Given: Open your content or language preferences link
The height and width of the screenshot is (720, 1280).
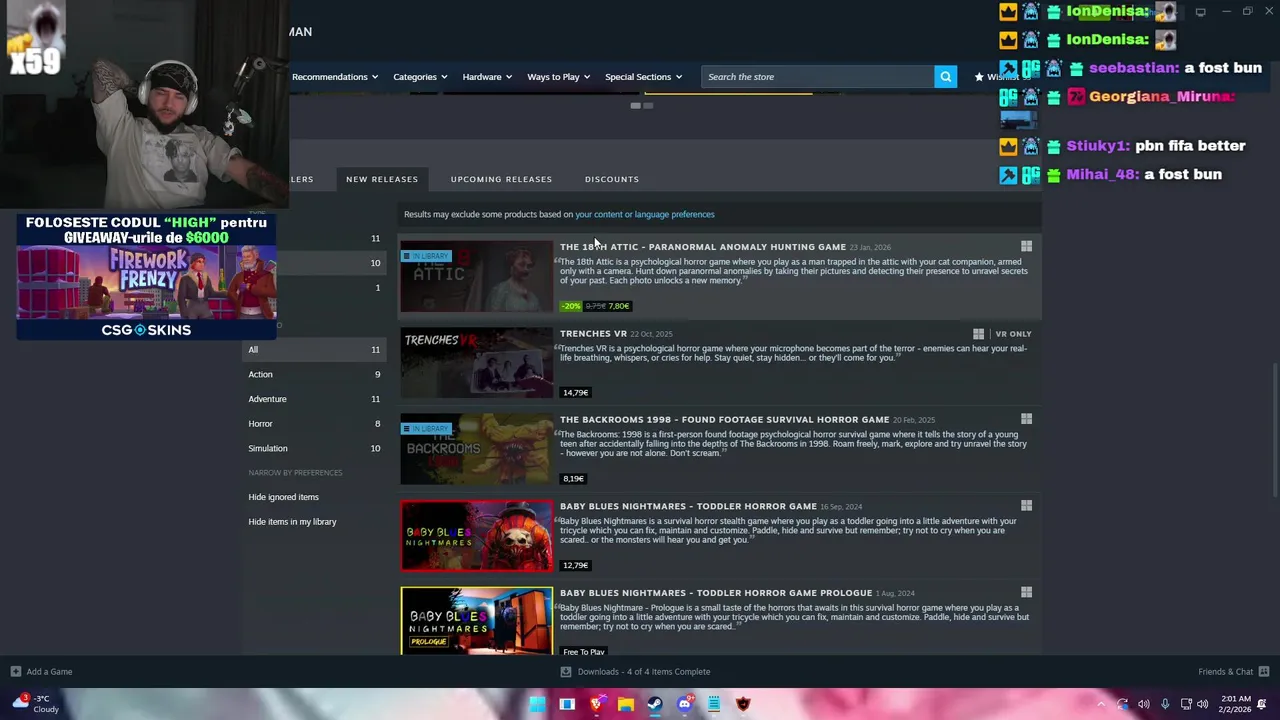Looking at the screenshot, I should [x=645, y=214].
